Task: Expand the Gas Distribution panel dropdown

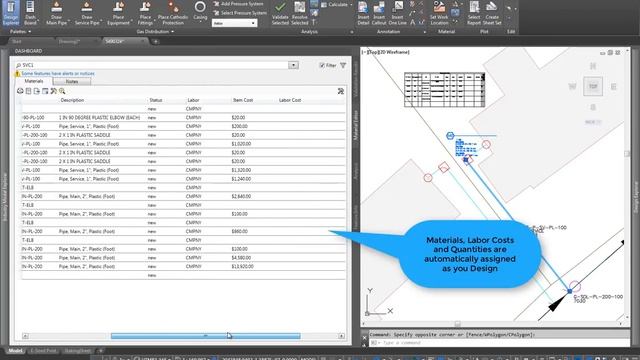Action: click(155, 31)
